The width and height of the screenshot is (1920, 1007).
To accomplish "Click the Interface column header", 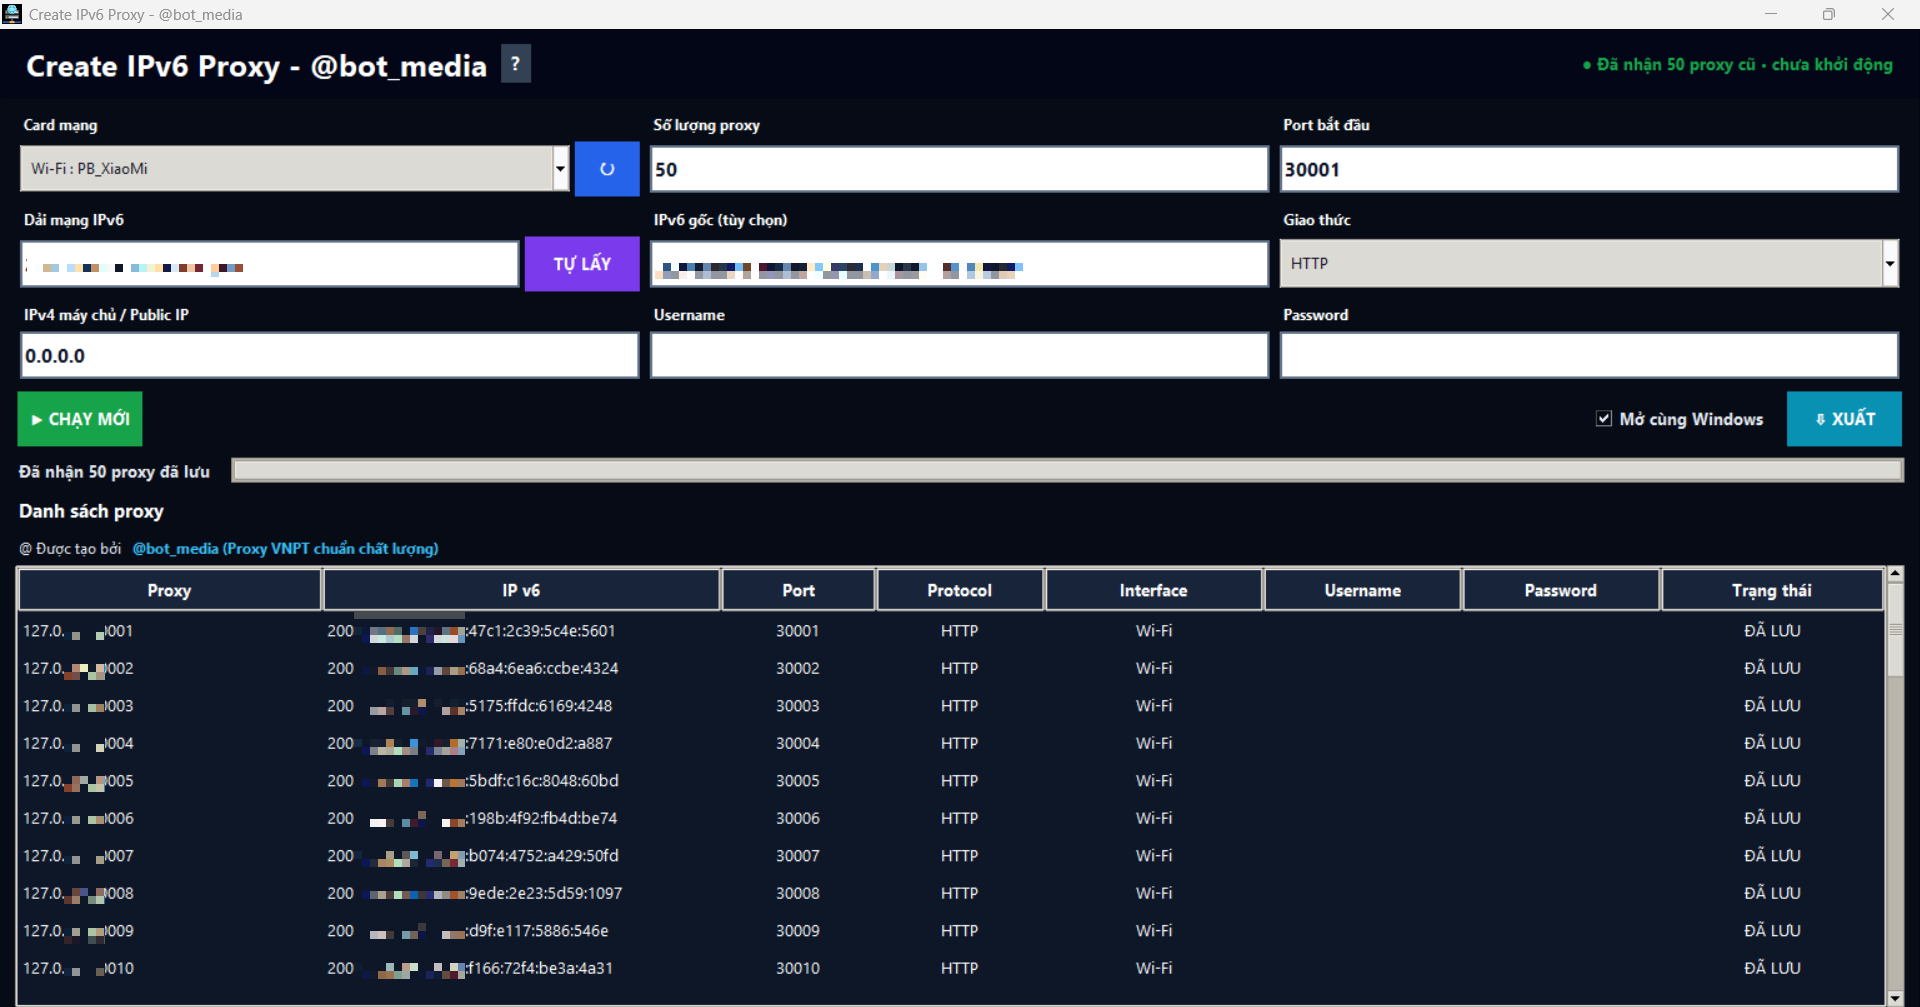I will pos(1153,591).
